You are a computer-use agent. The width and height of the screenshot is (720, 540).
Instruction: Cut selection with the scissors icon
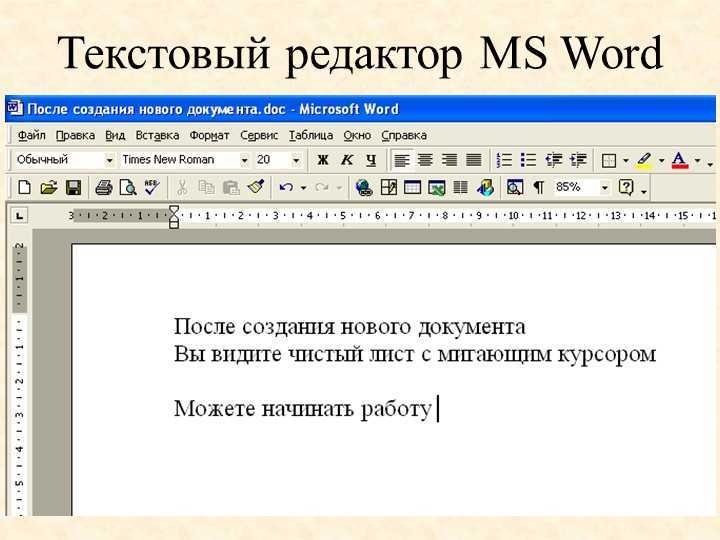click(x=182, y=187)
